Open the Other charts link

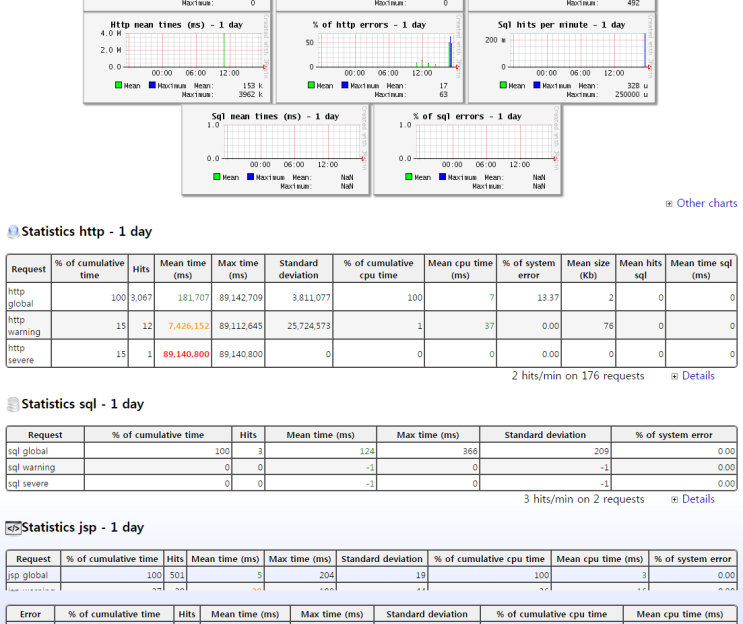coord(707,203)
